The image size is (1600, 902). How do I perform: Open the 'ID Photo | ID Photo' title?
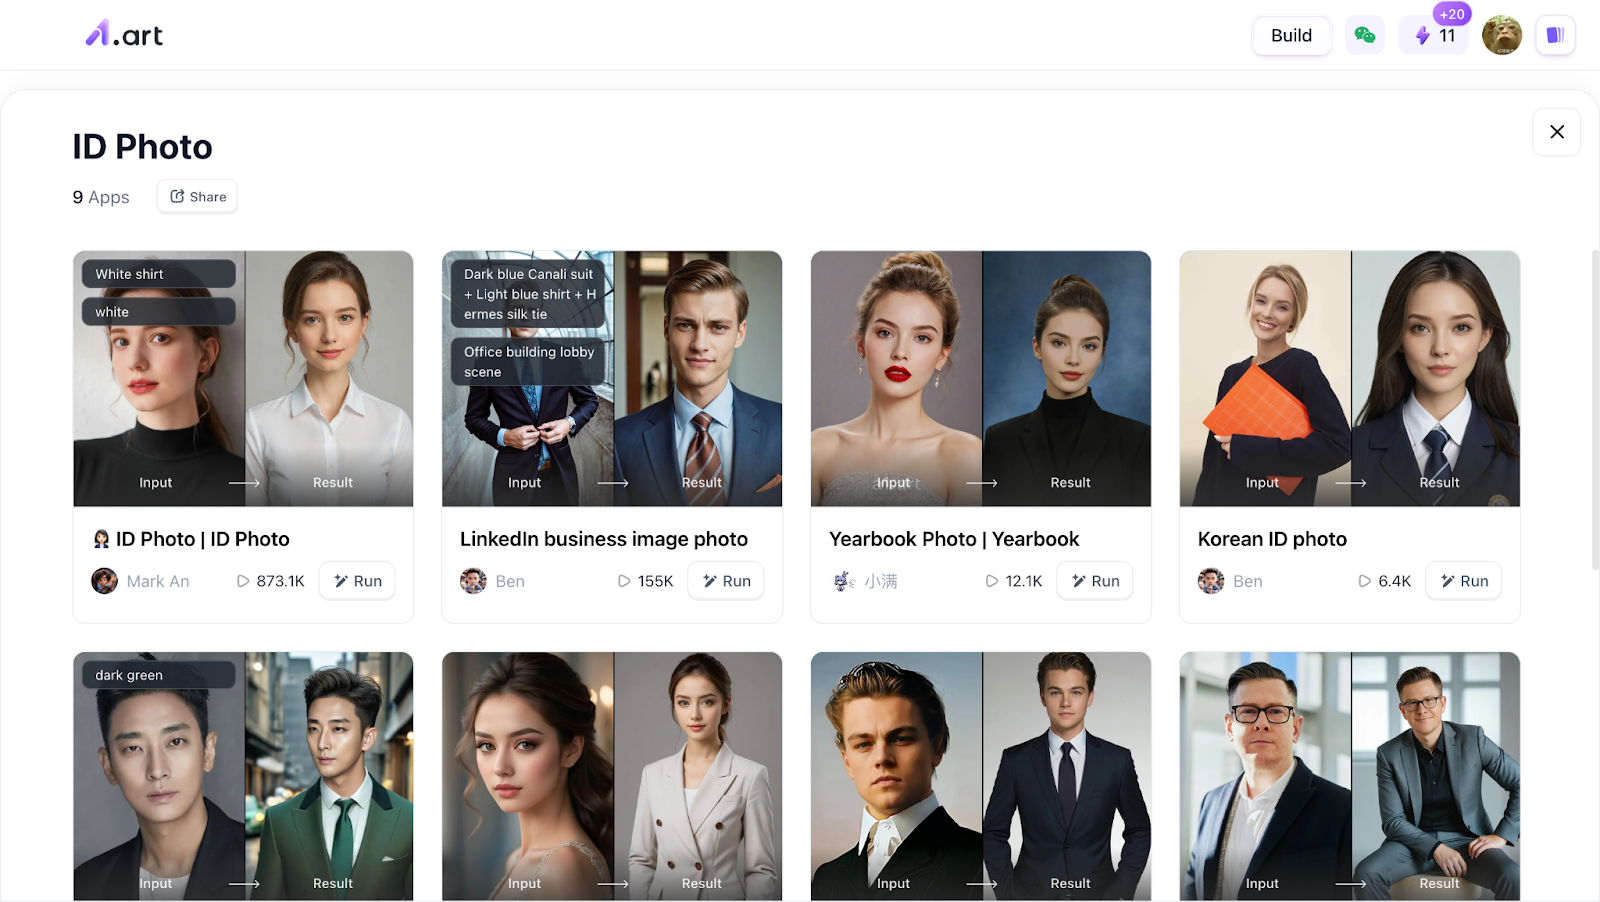pyautogui.click(x=191, y=539)
